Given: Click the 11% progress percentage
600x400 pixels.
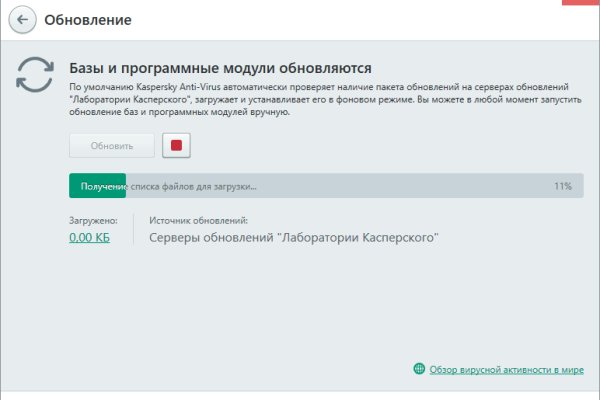Looking at the screenshot, I should pyautogui.click(x=562, y=186).
